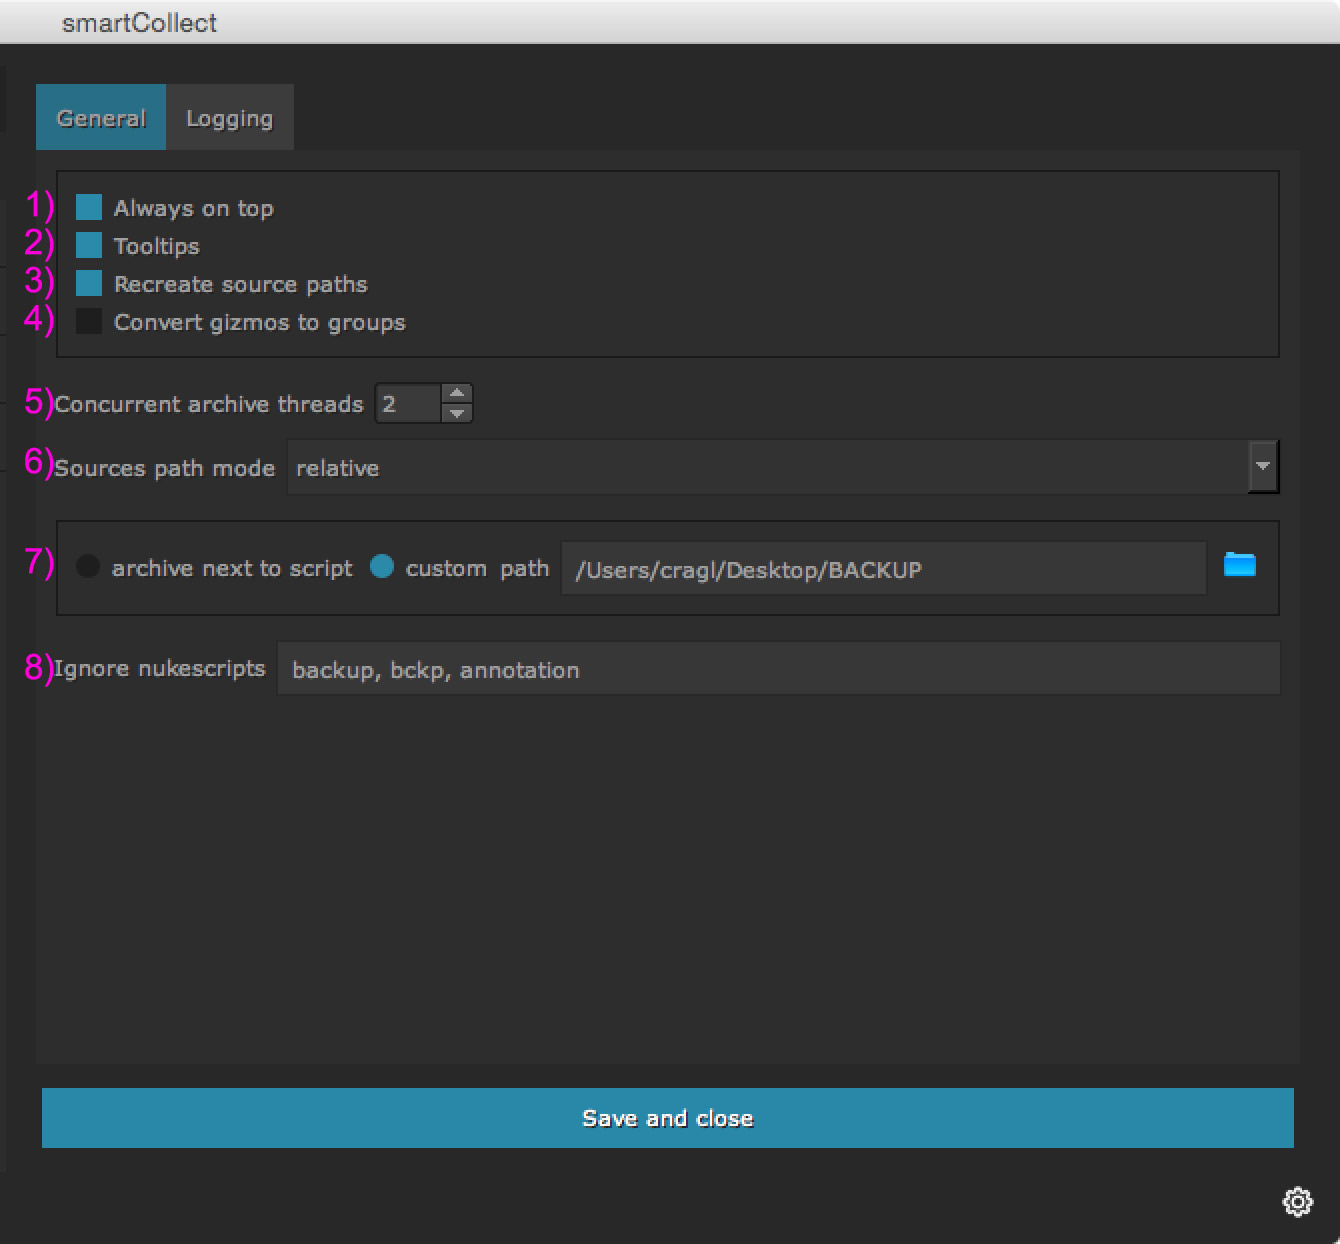This screenshot has height=1244, width=1340.
Task: Enable Convert gizmos to groups
Action: pos(89,322)
